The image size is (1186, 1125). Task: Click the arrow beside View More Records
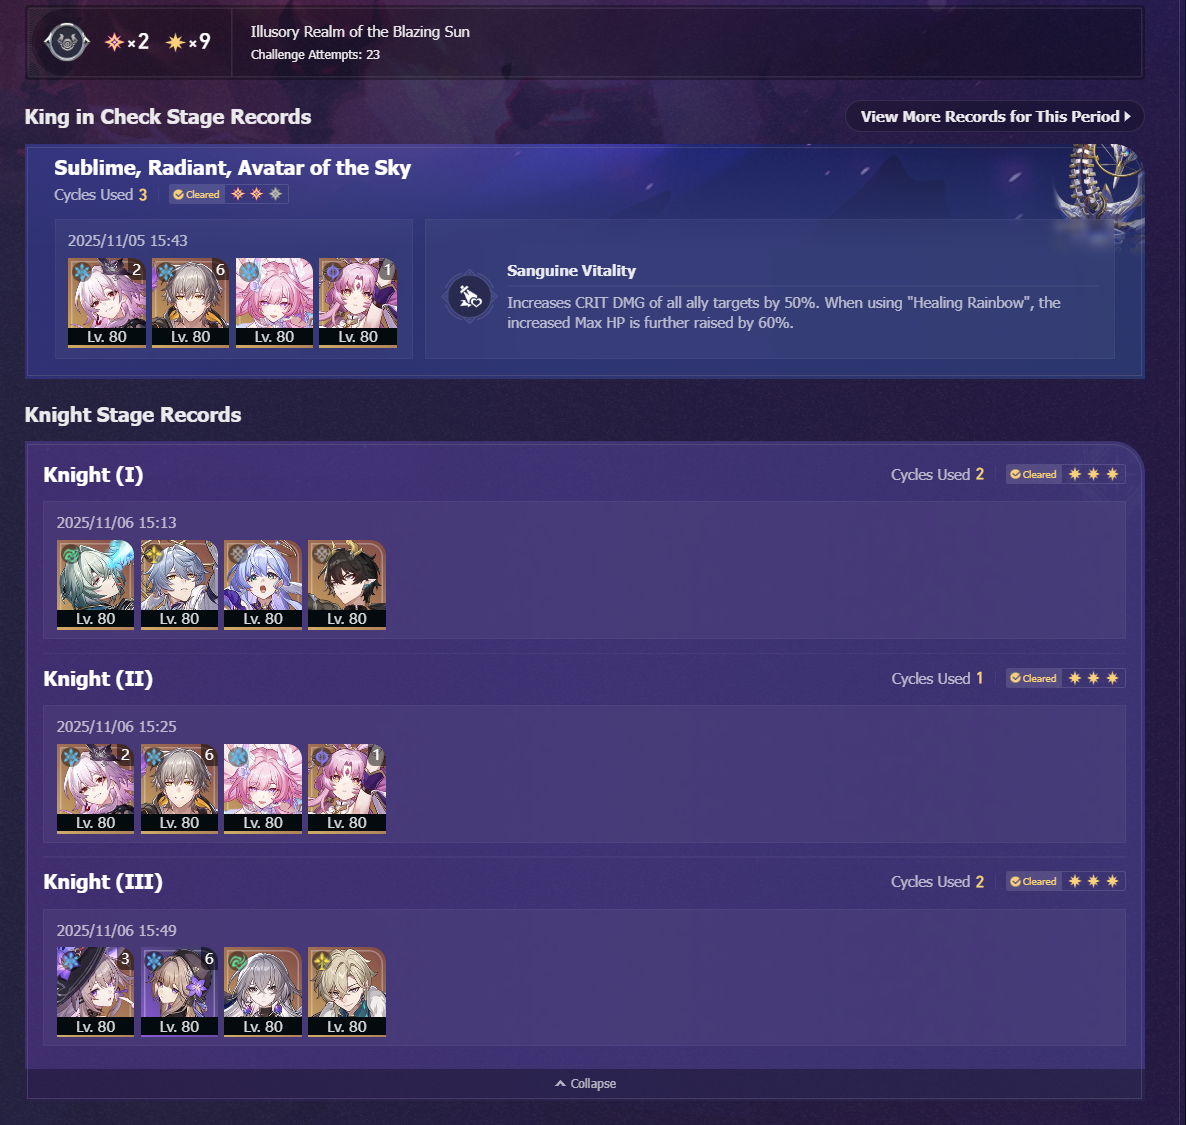[x=1127, y=117]
